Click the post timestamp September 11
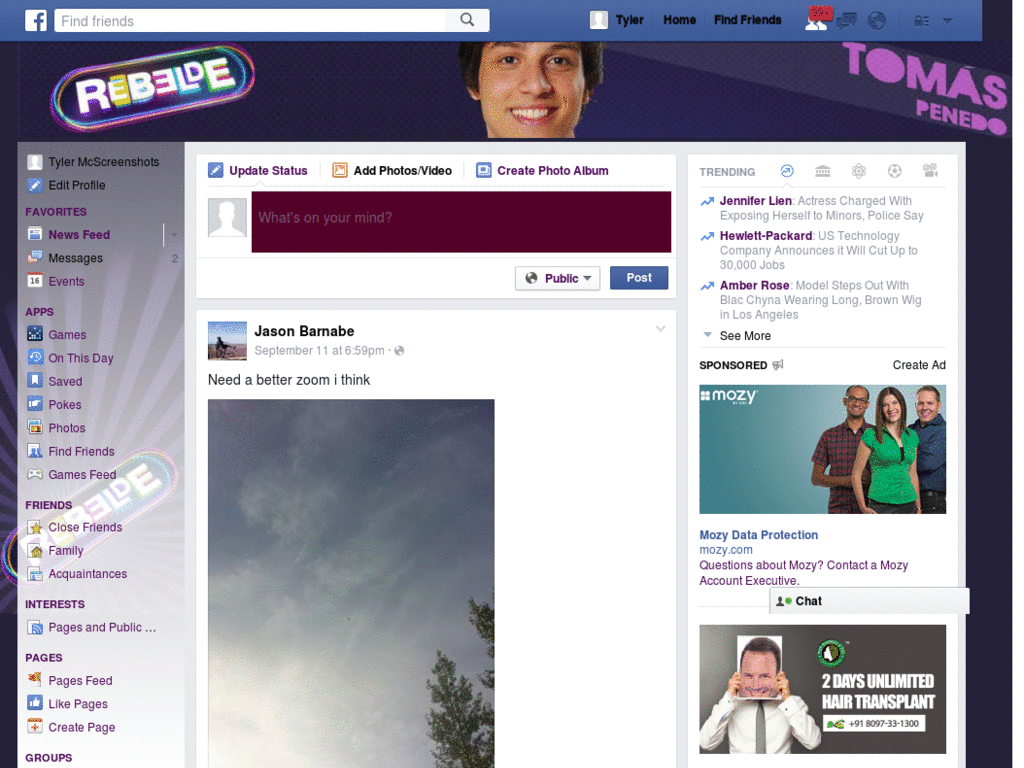The height and width of the screenshot is (768, 1024). 319,350
